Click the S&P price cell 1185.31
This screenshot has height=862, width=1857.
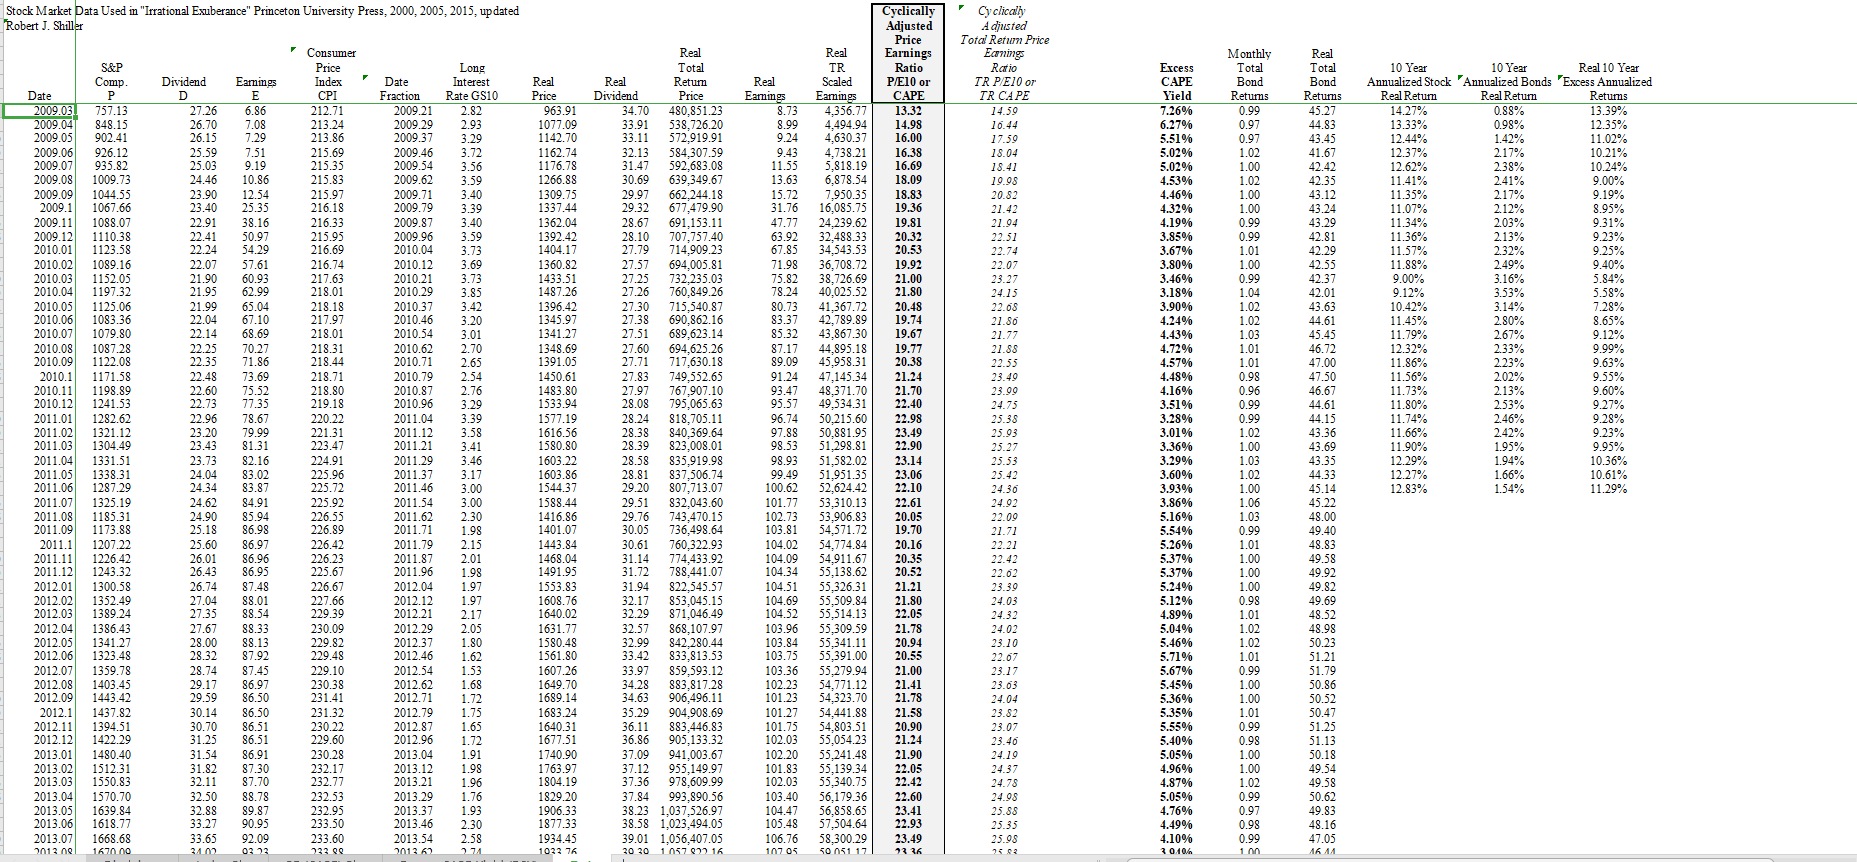[x=111, y=516]
